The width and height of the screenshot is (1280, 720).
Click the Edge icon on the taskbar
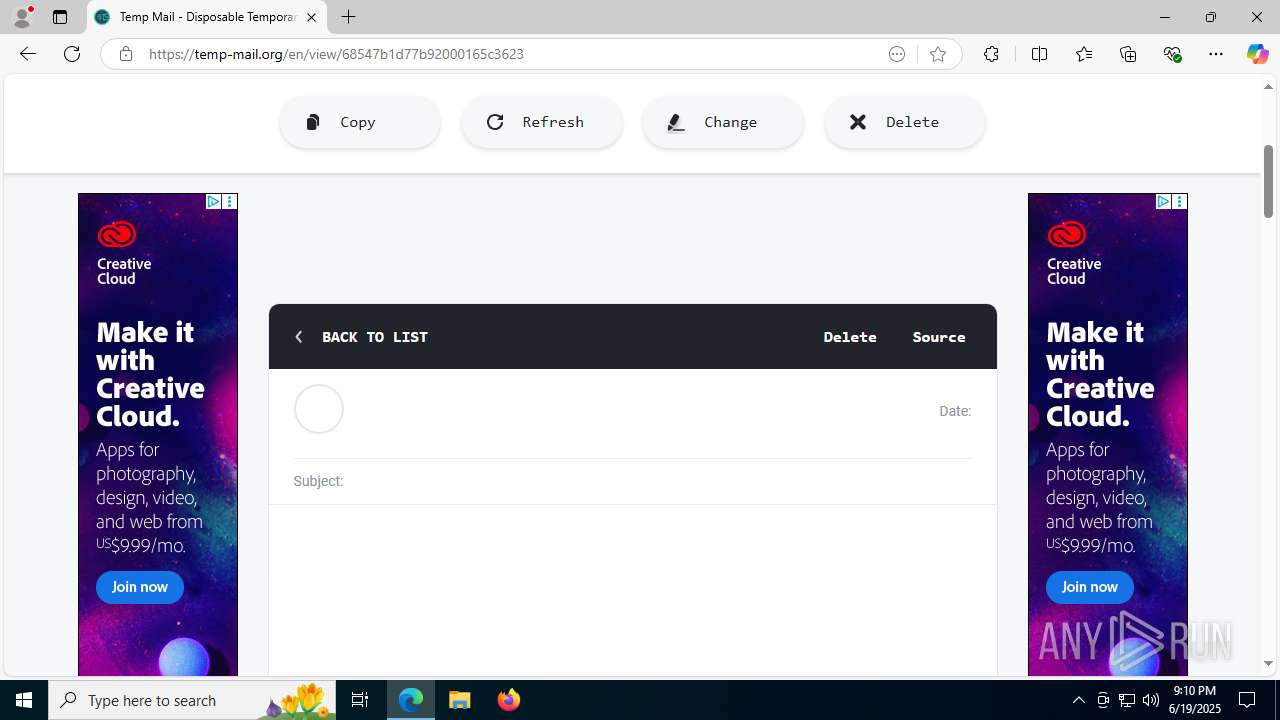411,700
